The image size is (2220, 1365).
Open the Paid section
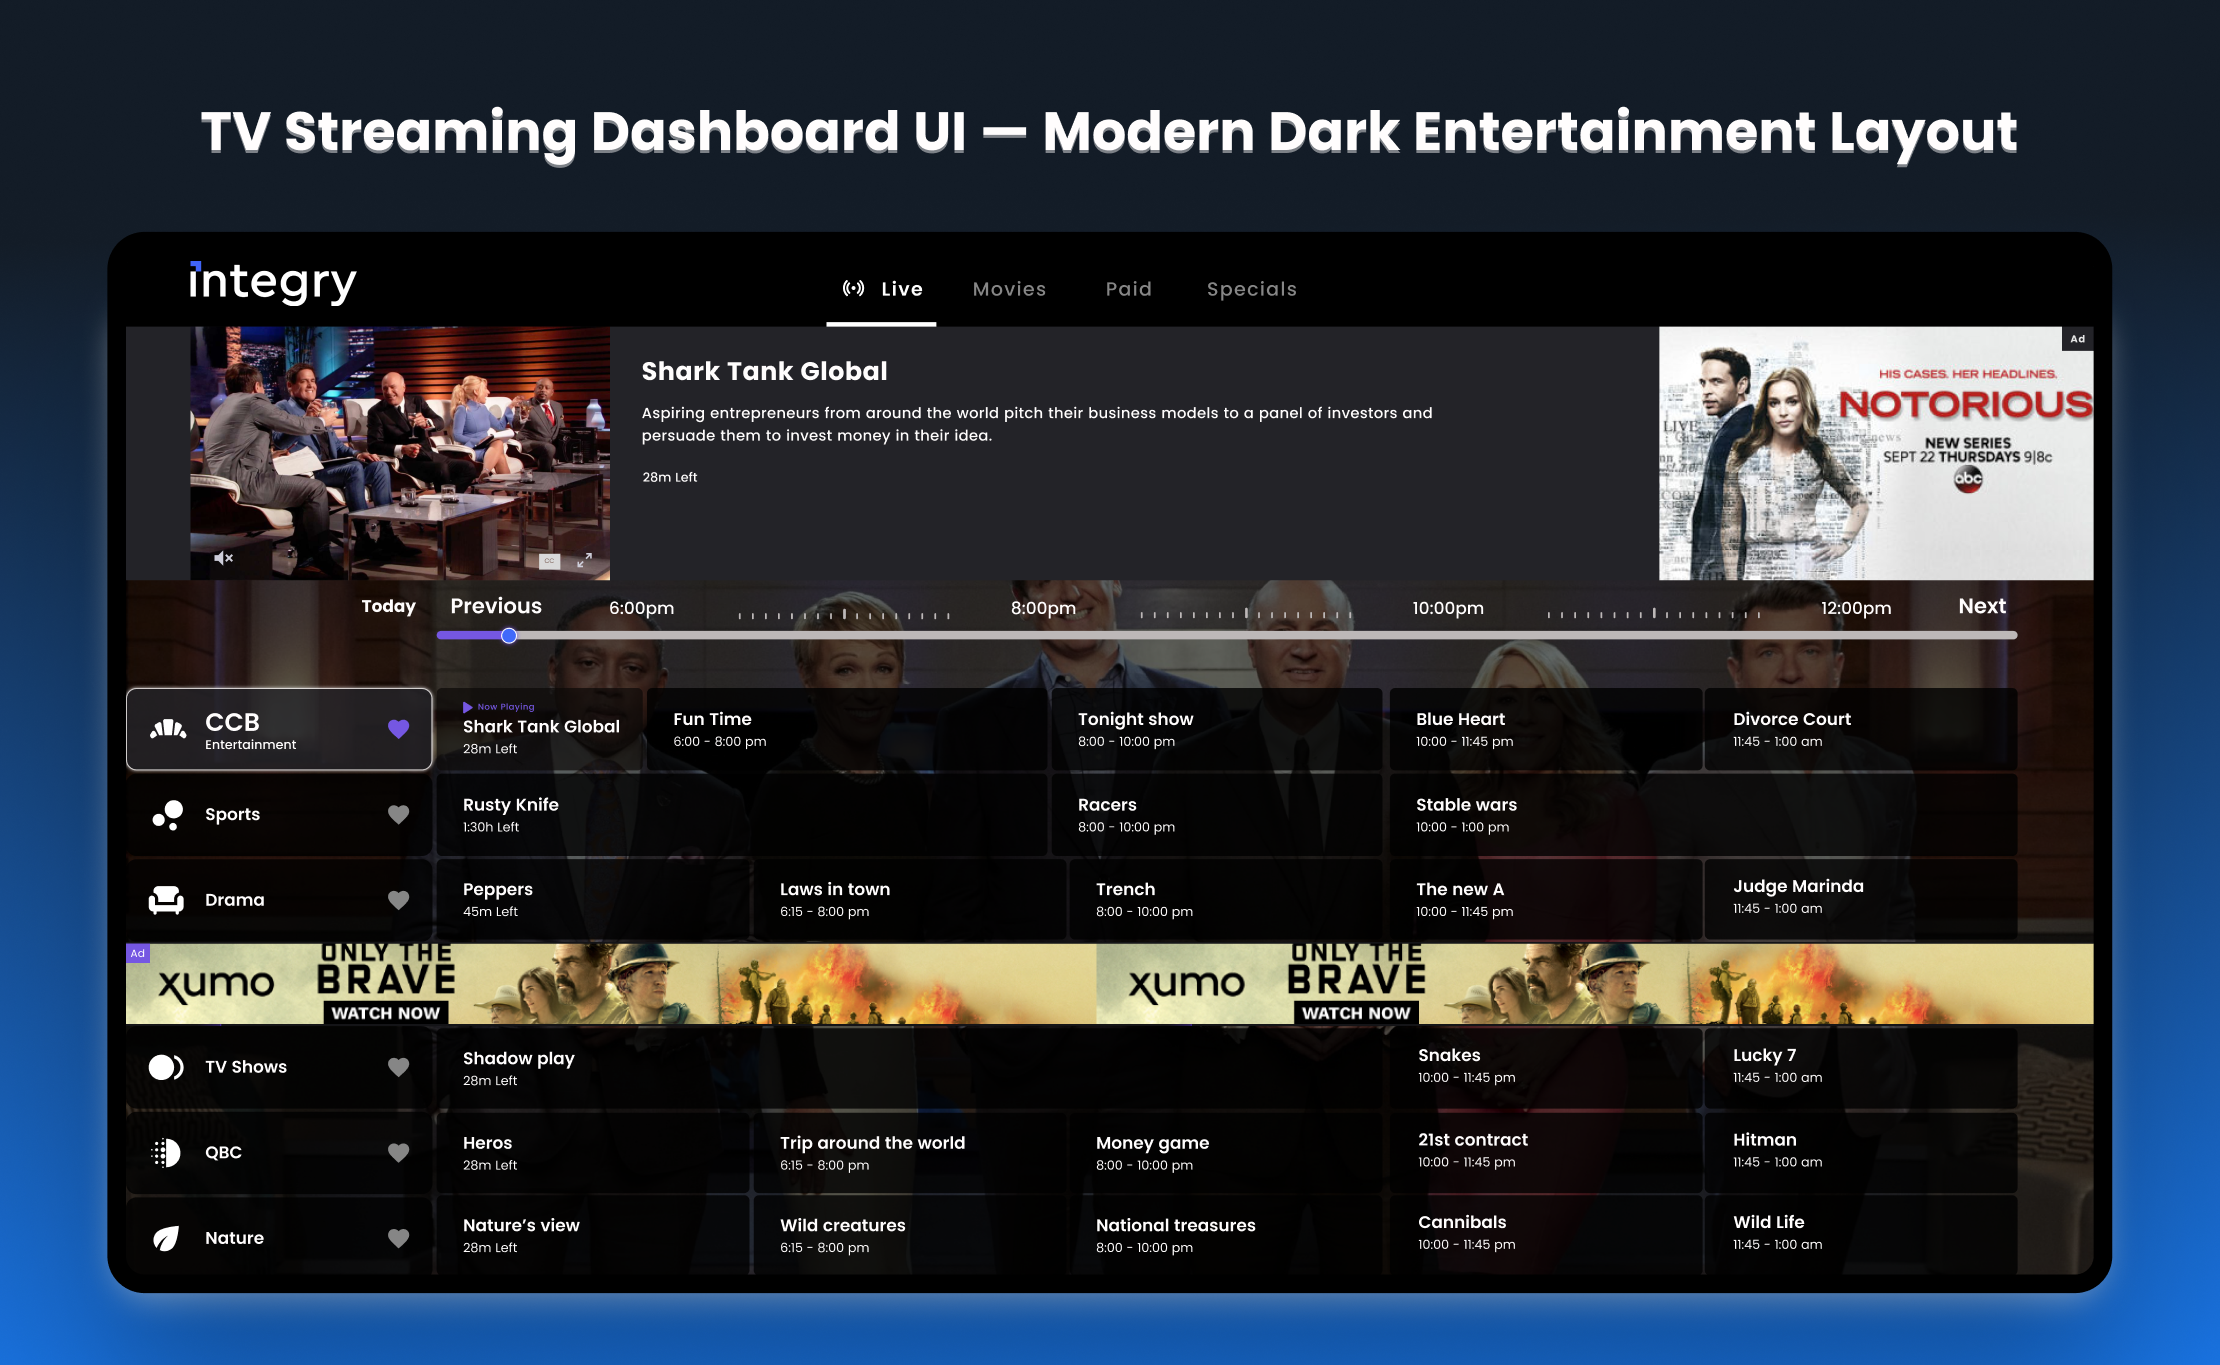(1128, 289)
